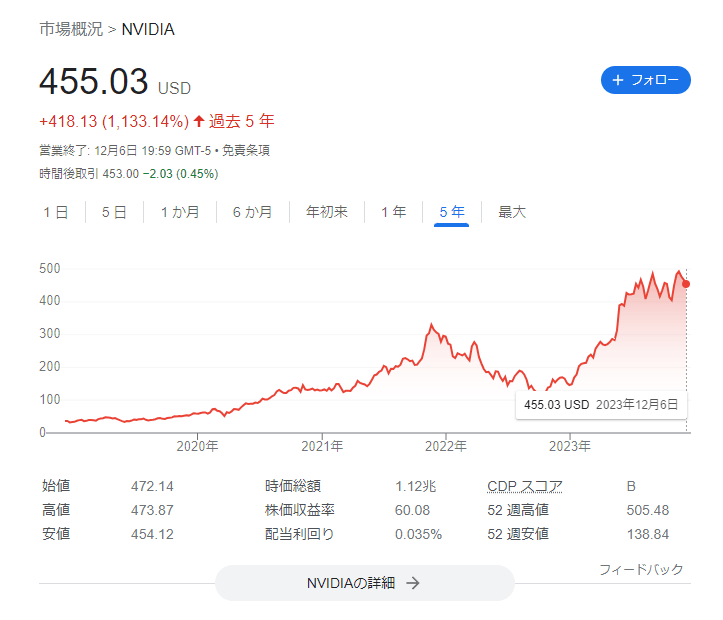Select the 1 日 range tab
This screenshot has height=620, width=723.
pyautogui.click(x=56, y=212)
